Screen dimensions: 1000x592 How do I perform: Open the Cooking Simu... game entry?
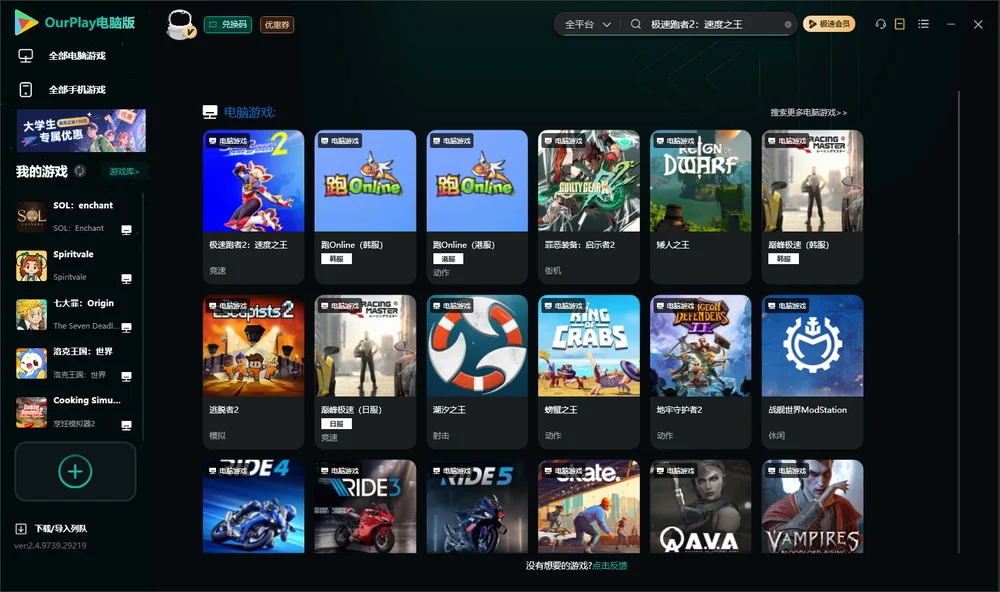tap(75, 412)
